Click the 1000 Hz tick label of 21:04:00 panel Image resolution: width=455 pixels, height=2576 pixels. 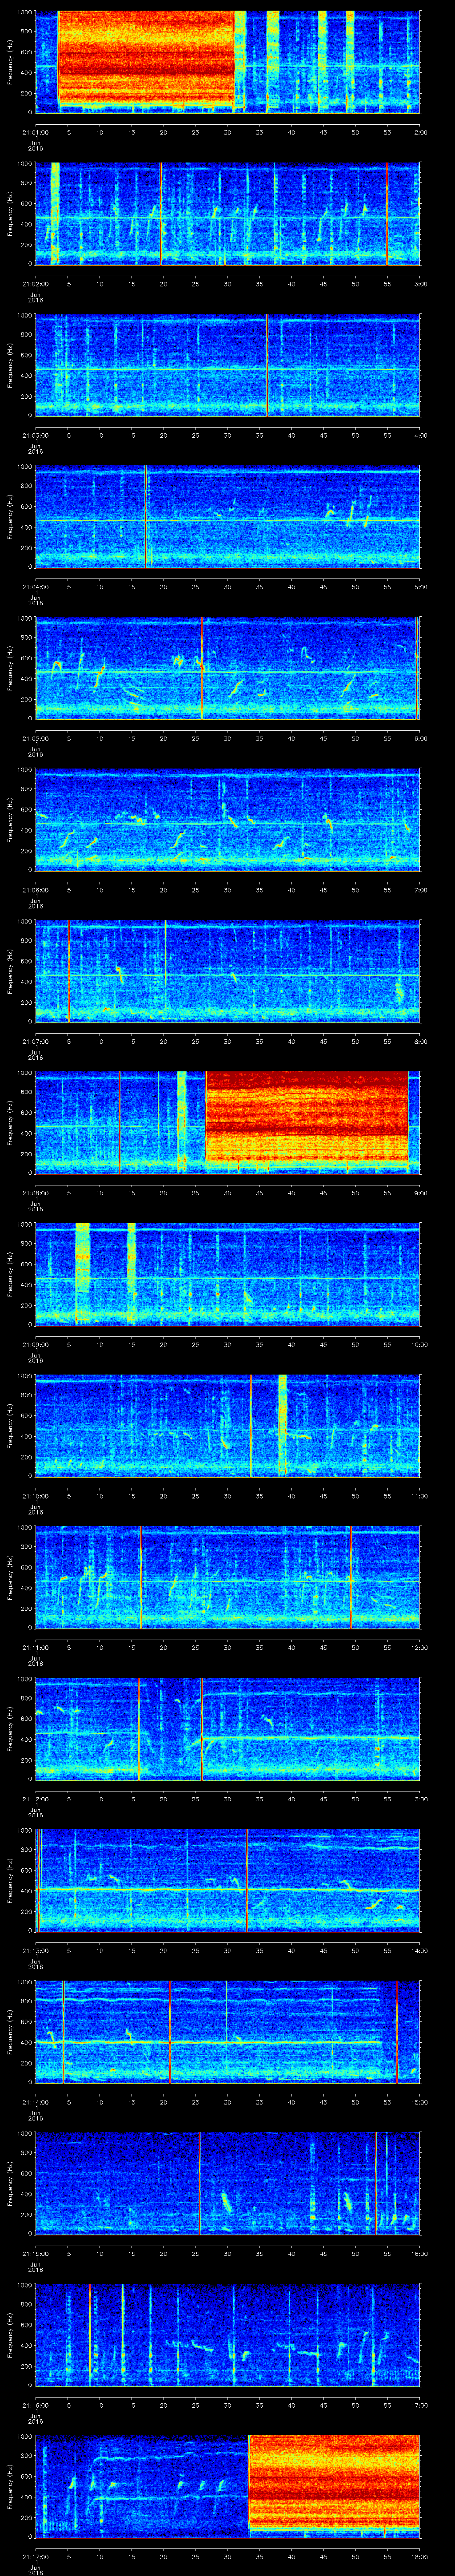pyautogui.click(x=24, y=467)
